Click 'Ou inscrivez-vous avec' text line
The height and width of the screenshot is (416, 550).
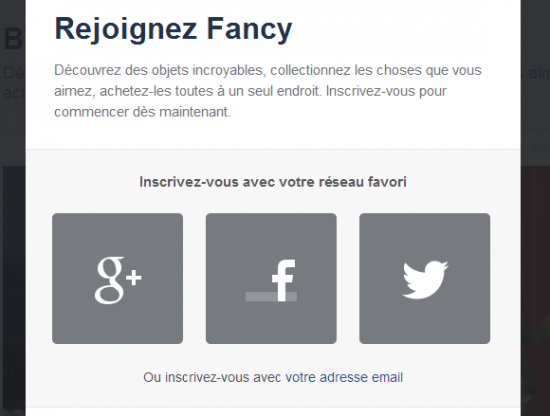[x=212, y=377]
